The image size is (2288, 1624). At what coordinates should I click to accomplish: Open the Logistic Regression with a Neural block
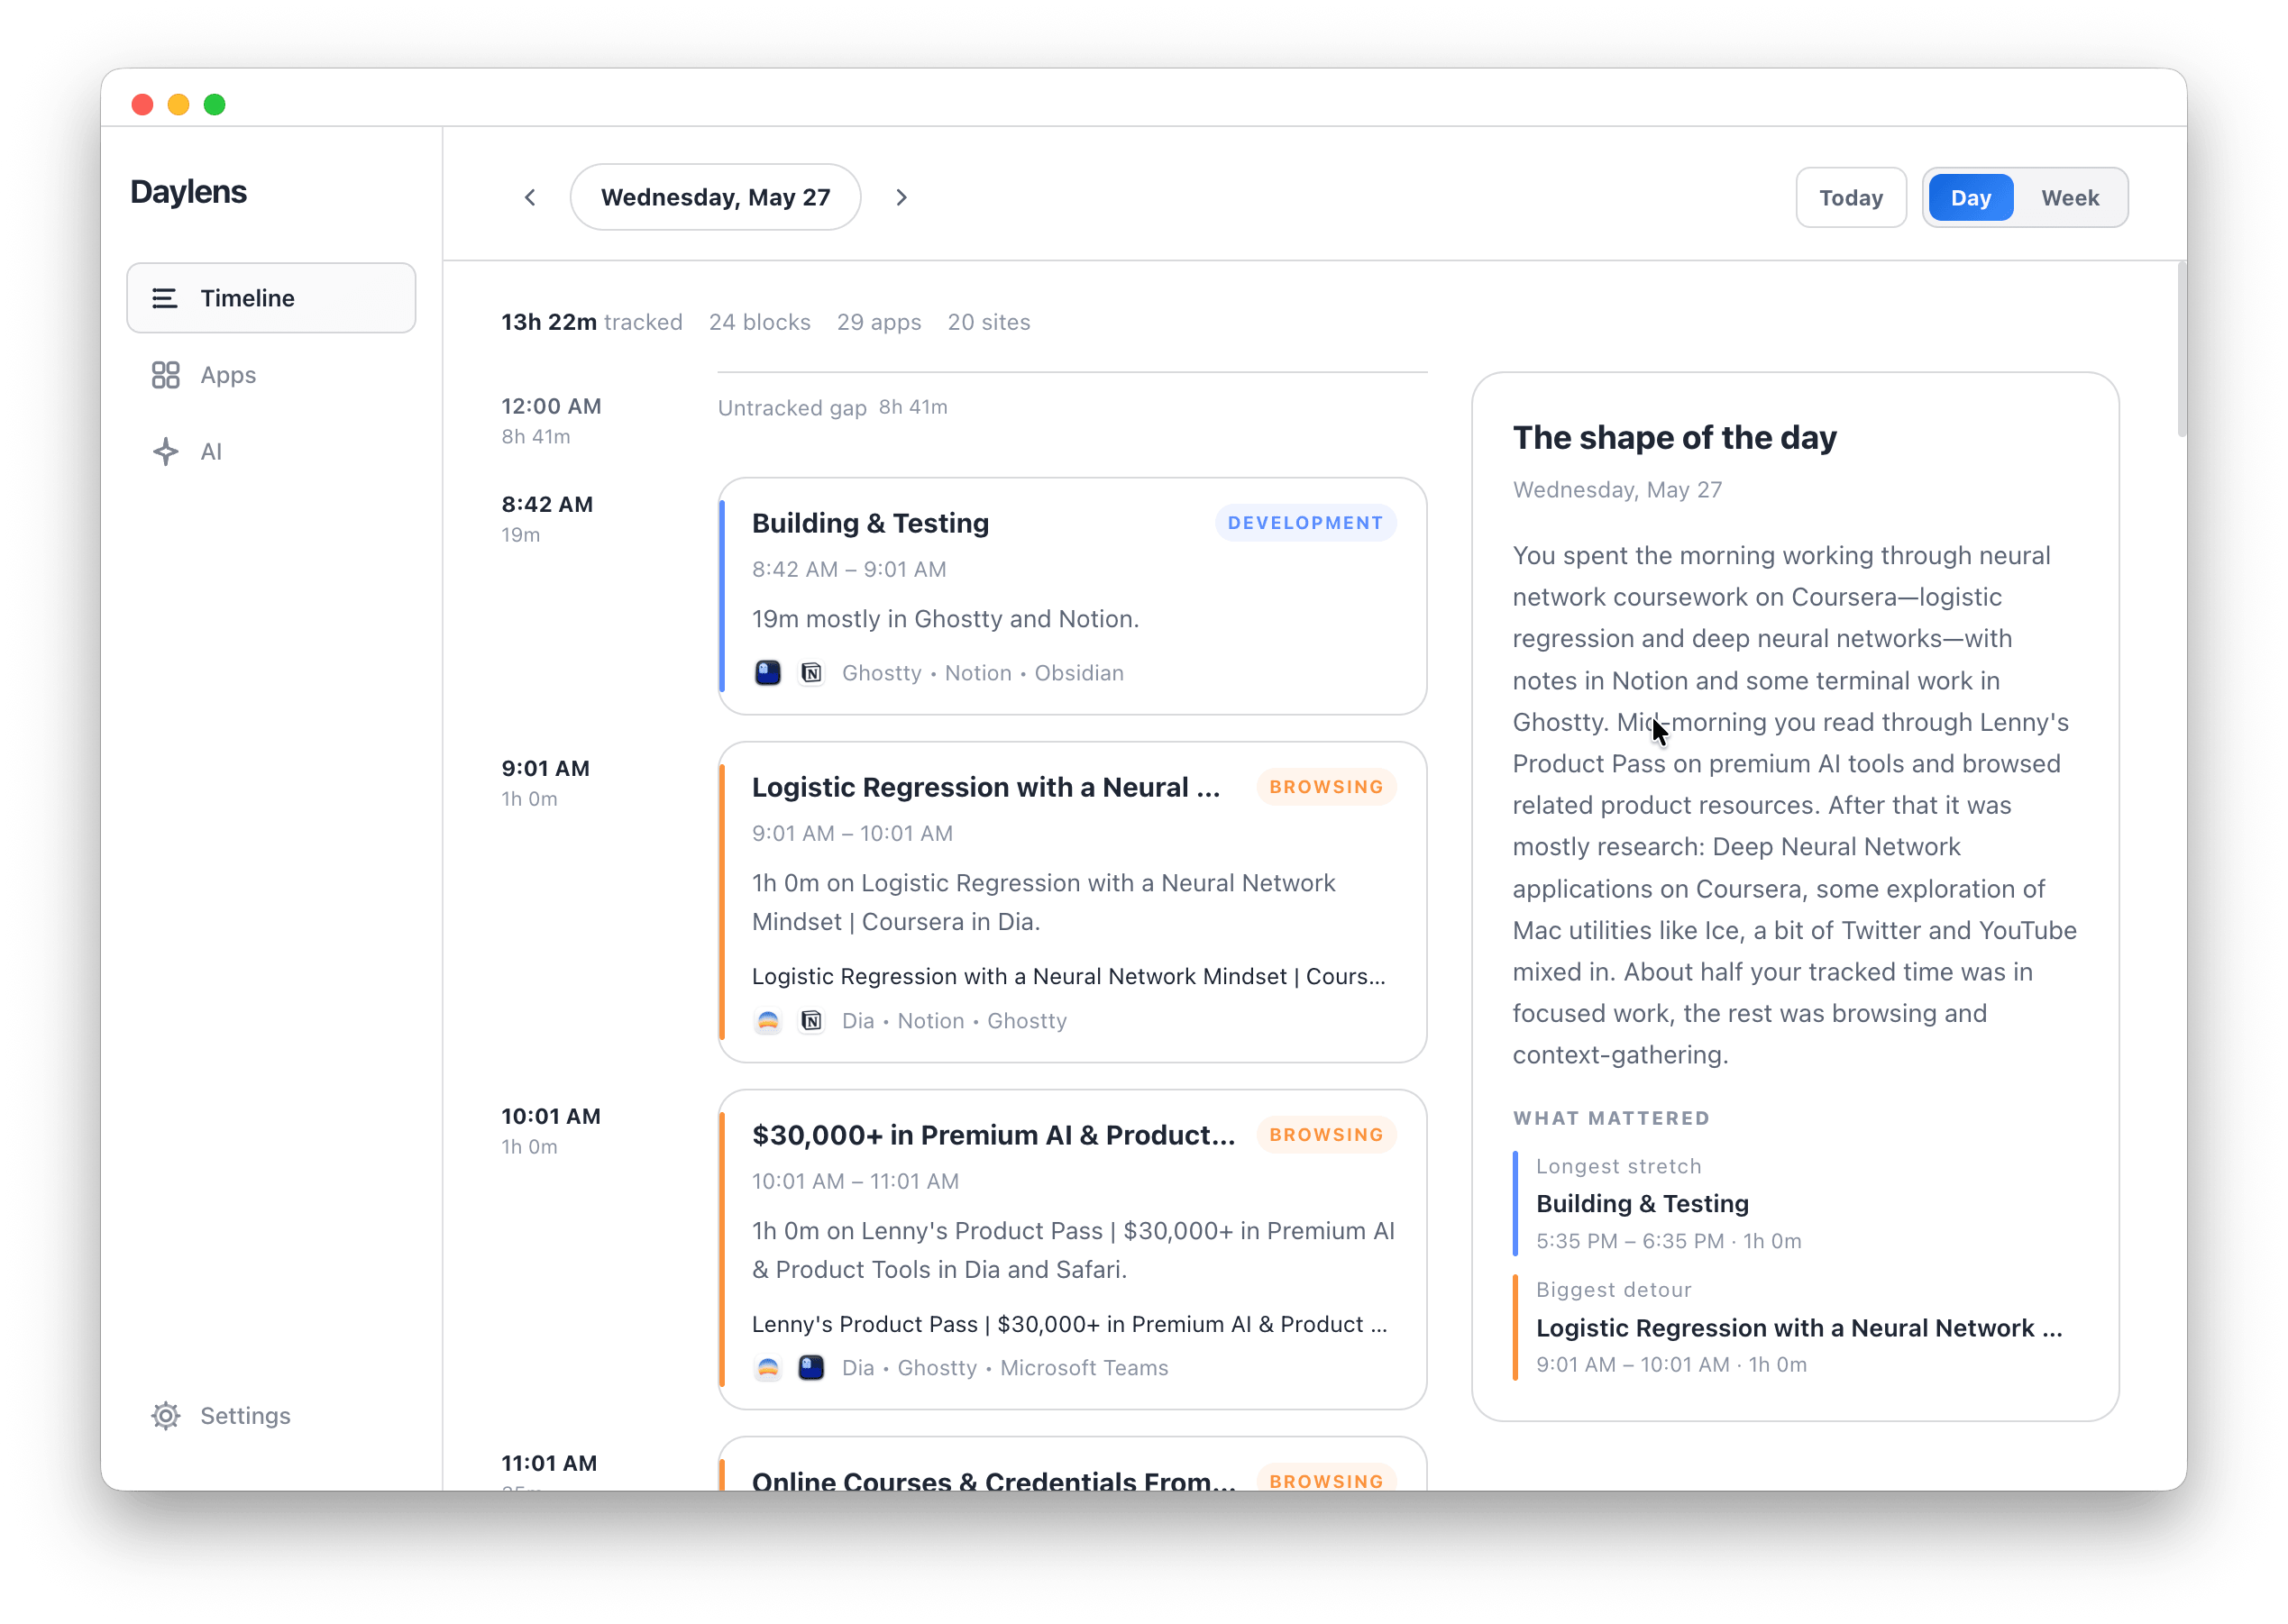click(1072, 902)
